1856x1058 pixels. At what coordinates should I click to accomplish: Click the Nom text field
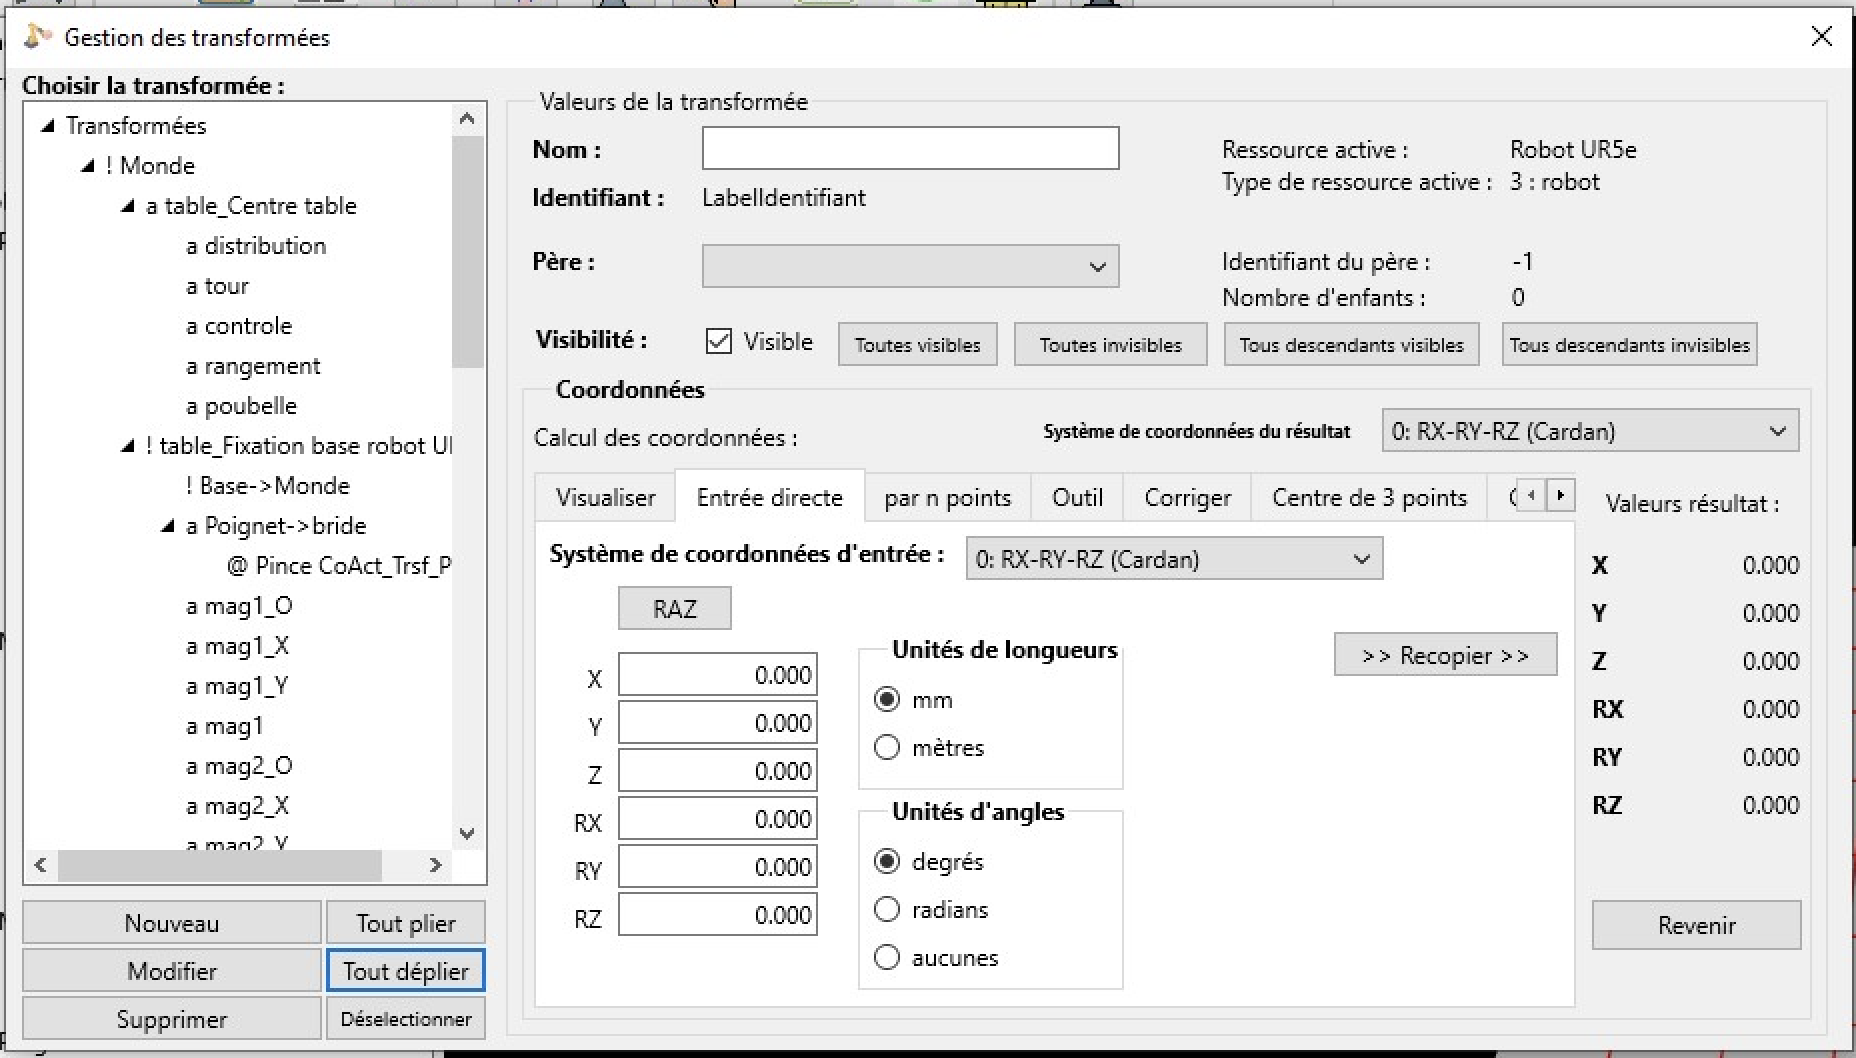point(910,149)
